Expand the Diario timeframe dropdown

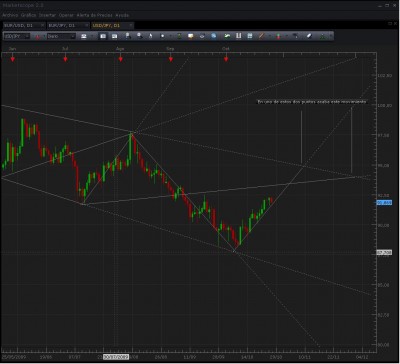[73, 36]
